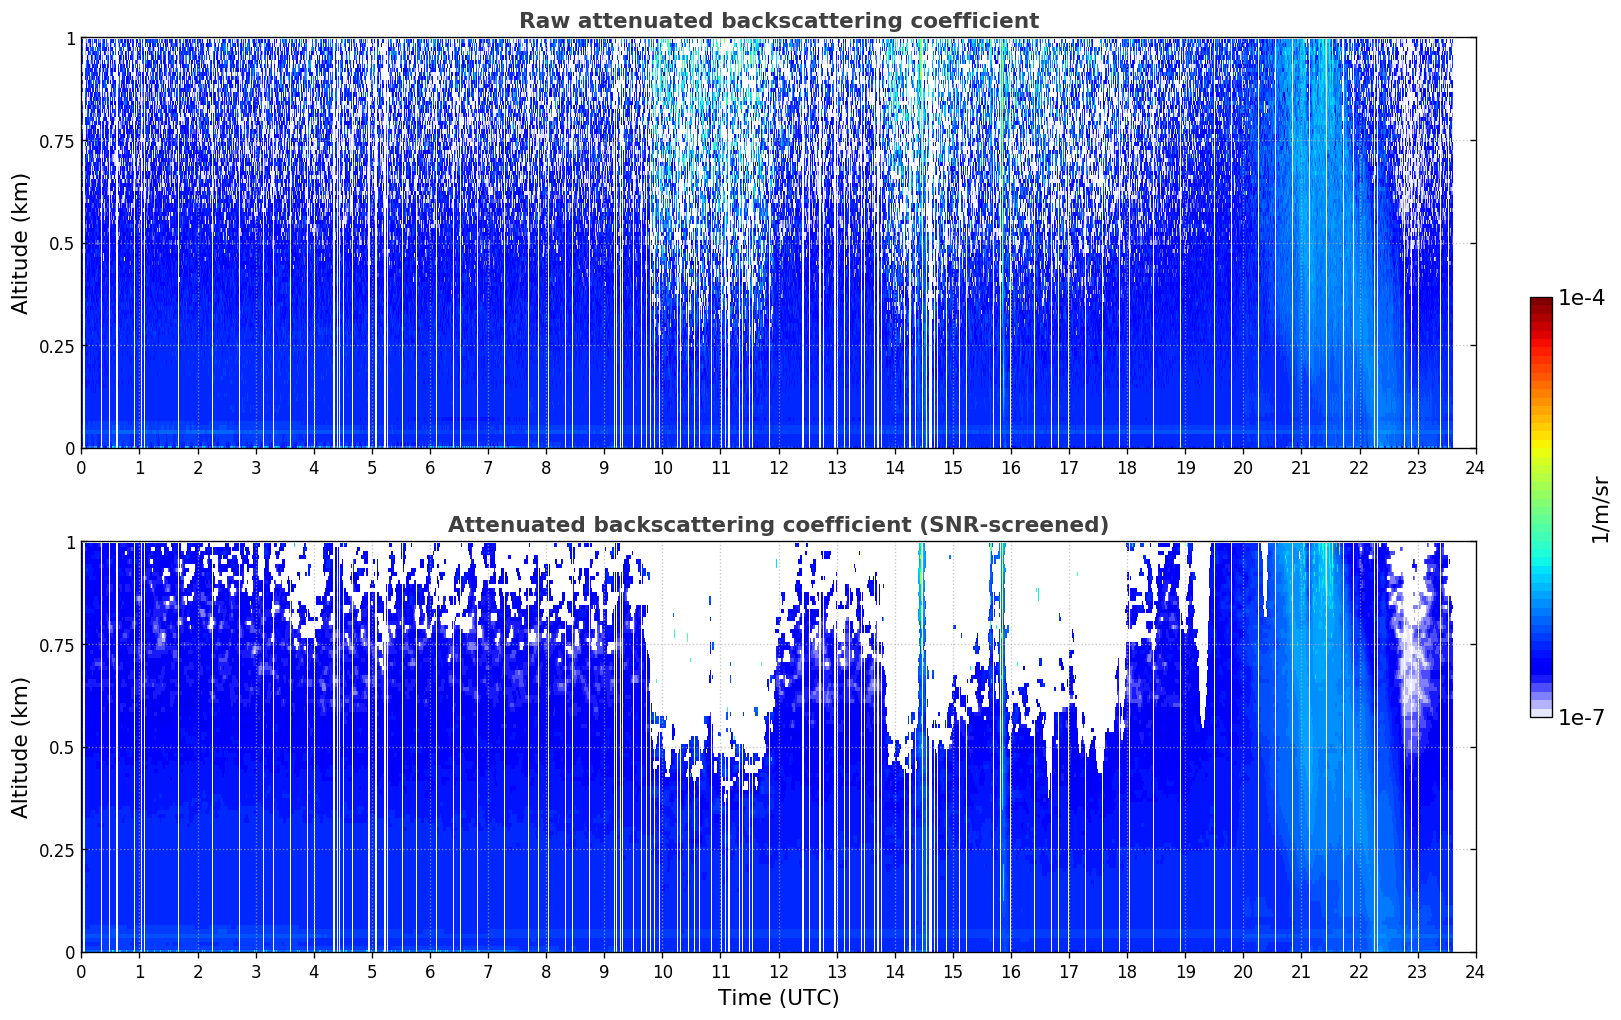Viewport: 1621px width, 1020px height.
Task: Click inside the raw backscatter heatmap
Action: click(778, 243)
